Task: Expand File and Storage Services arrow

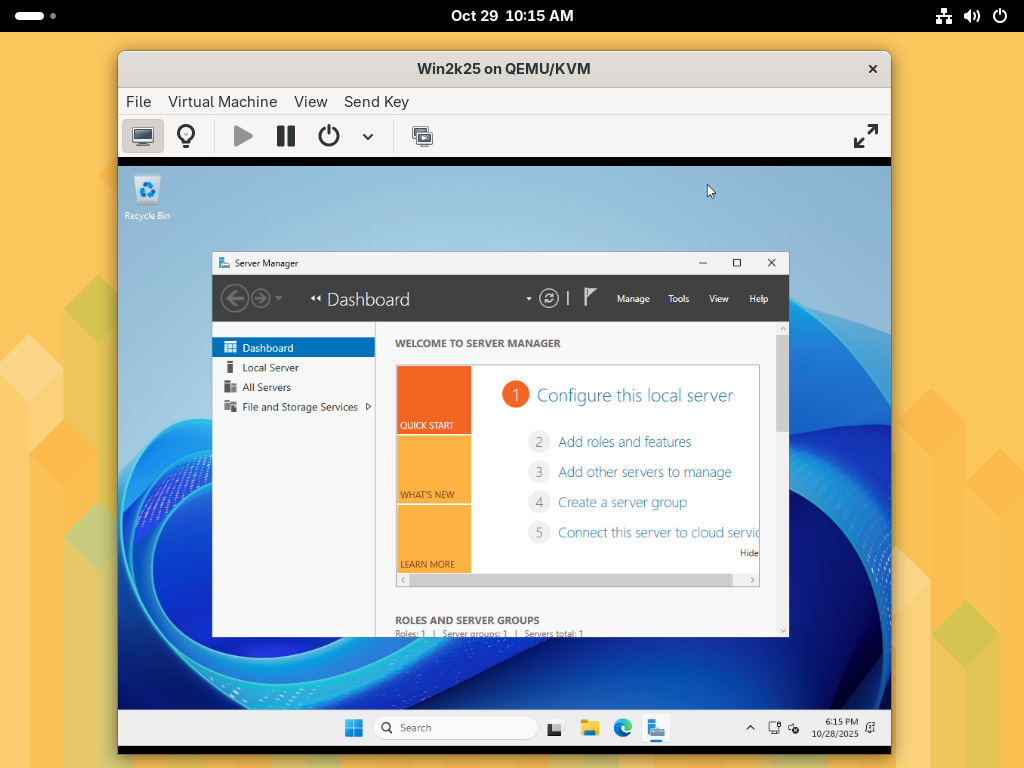Action: coord(368,407)
